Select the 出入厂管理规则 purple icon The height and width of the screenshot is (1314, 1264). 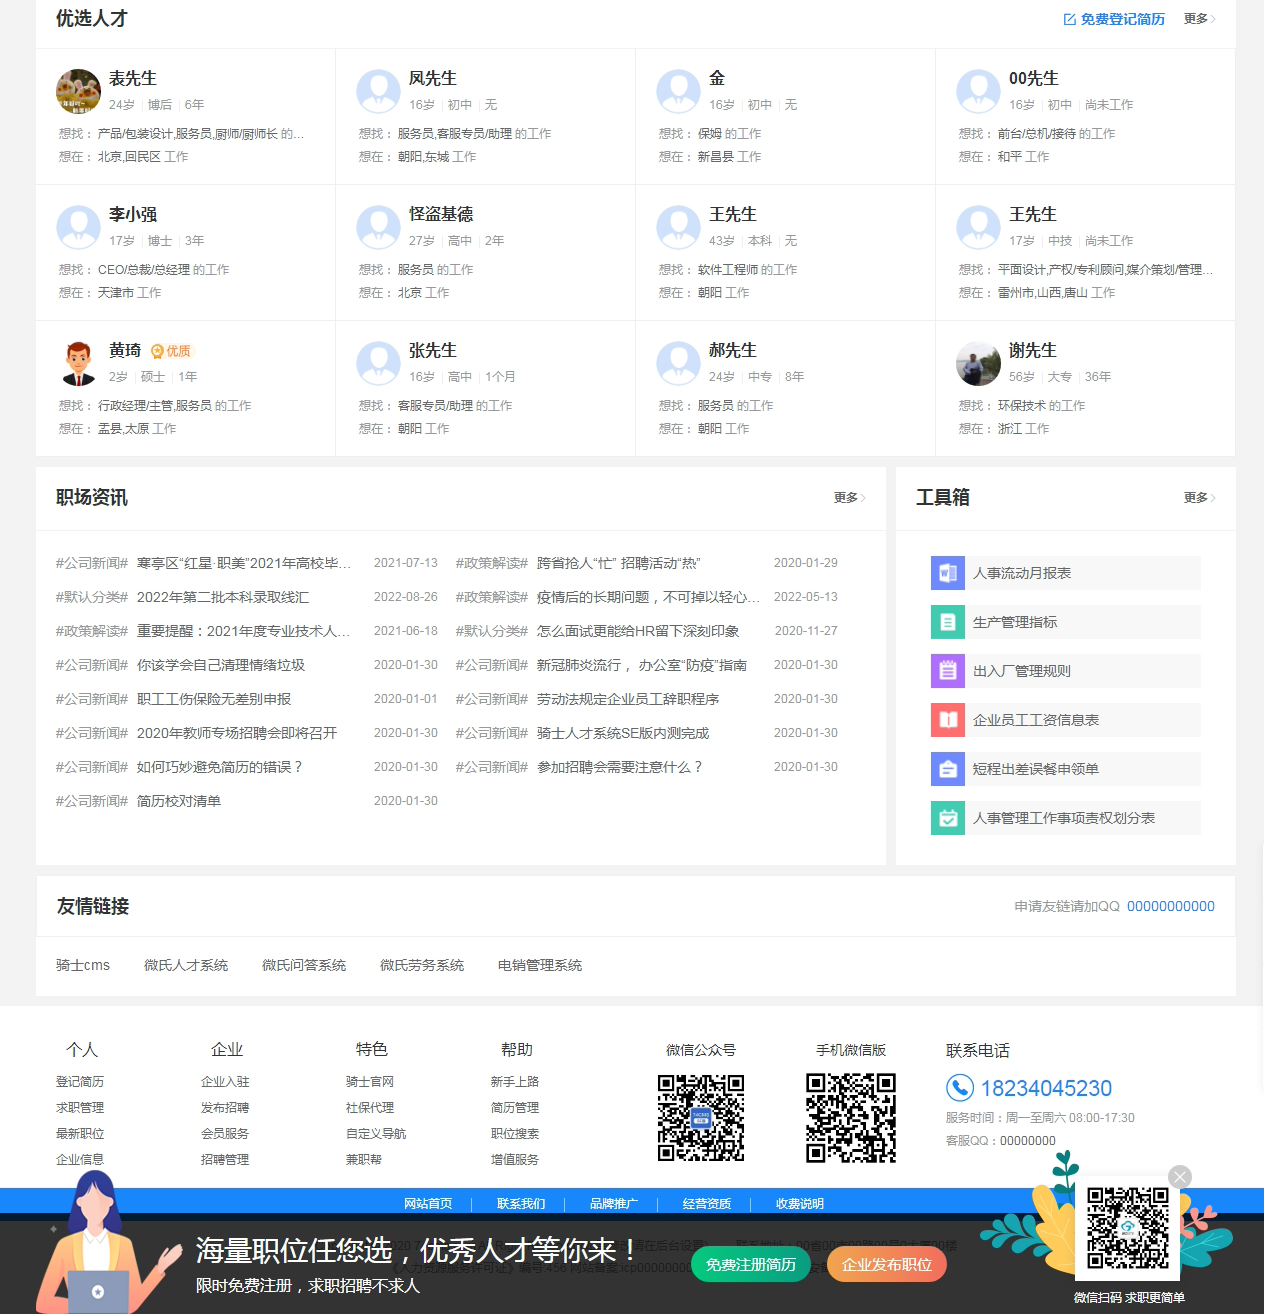click(947, 671)
